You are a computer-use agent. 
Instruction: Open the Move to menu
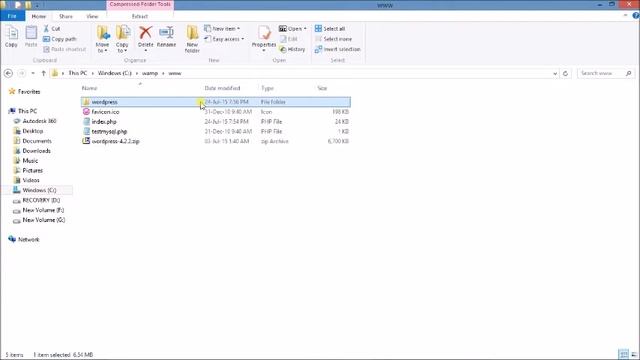click(x=102, y=39)
